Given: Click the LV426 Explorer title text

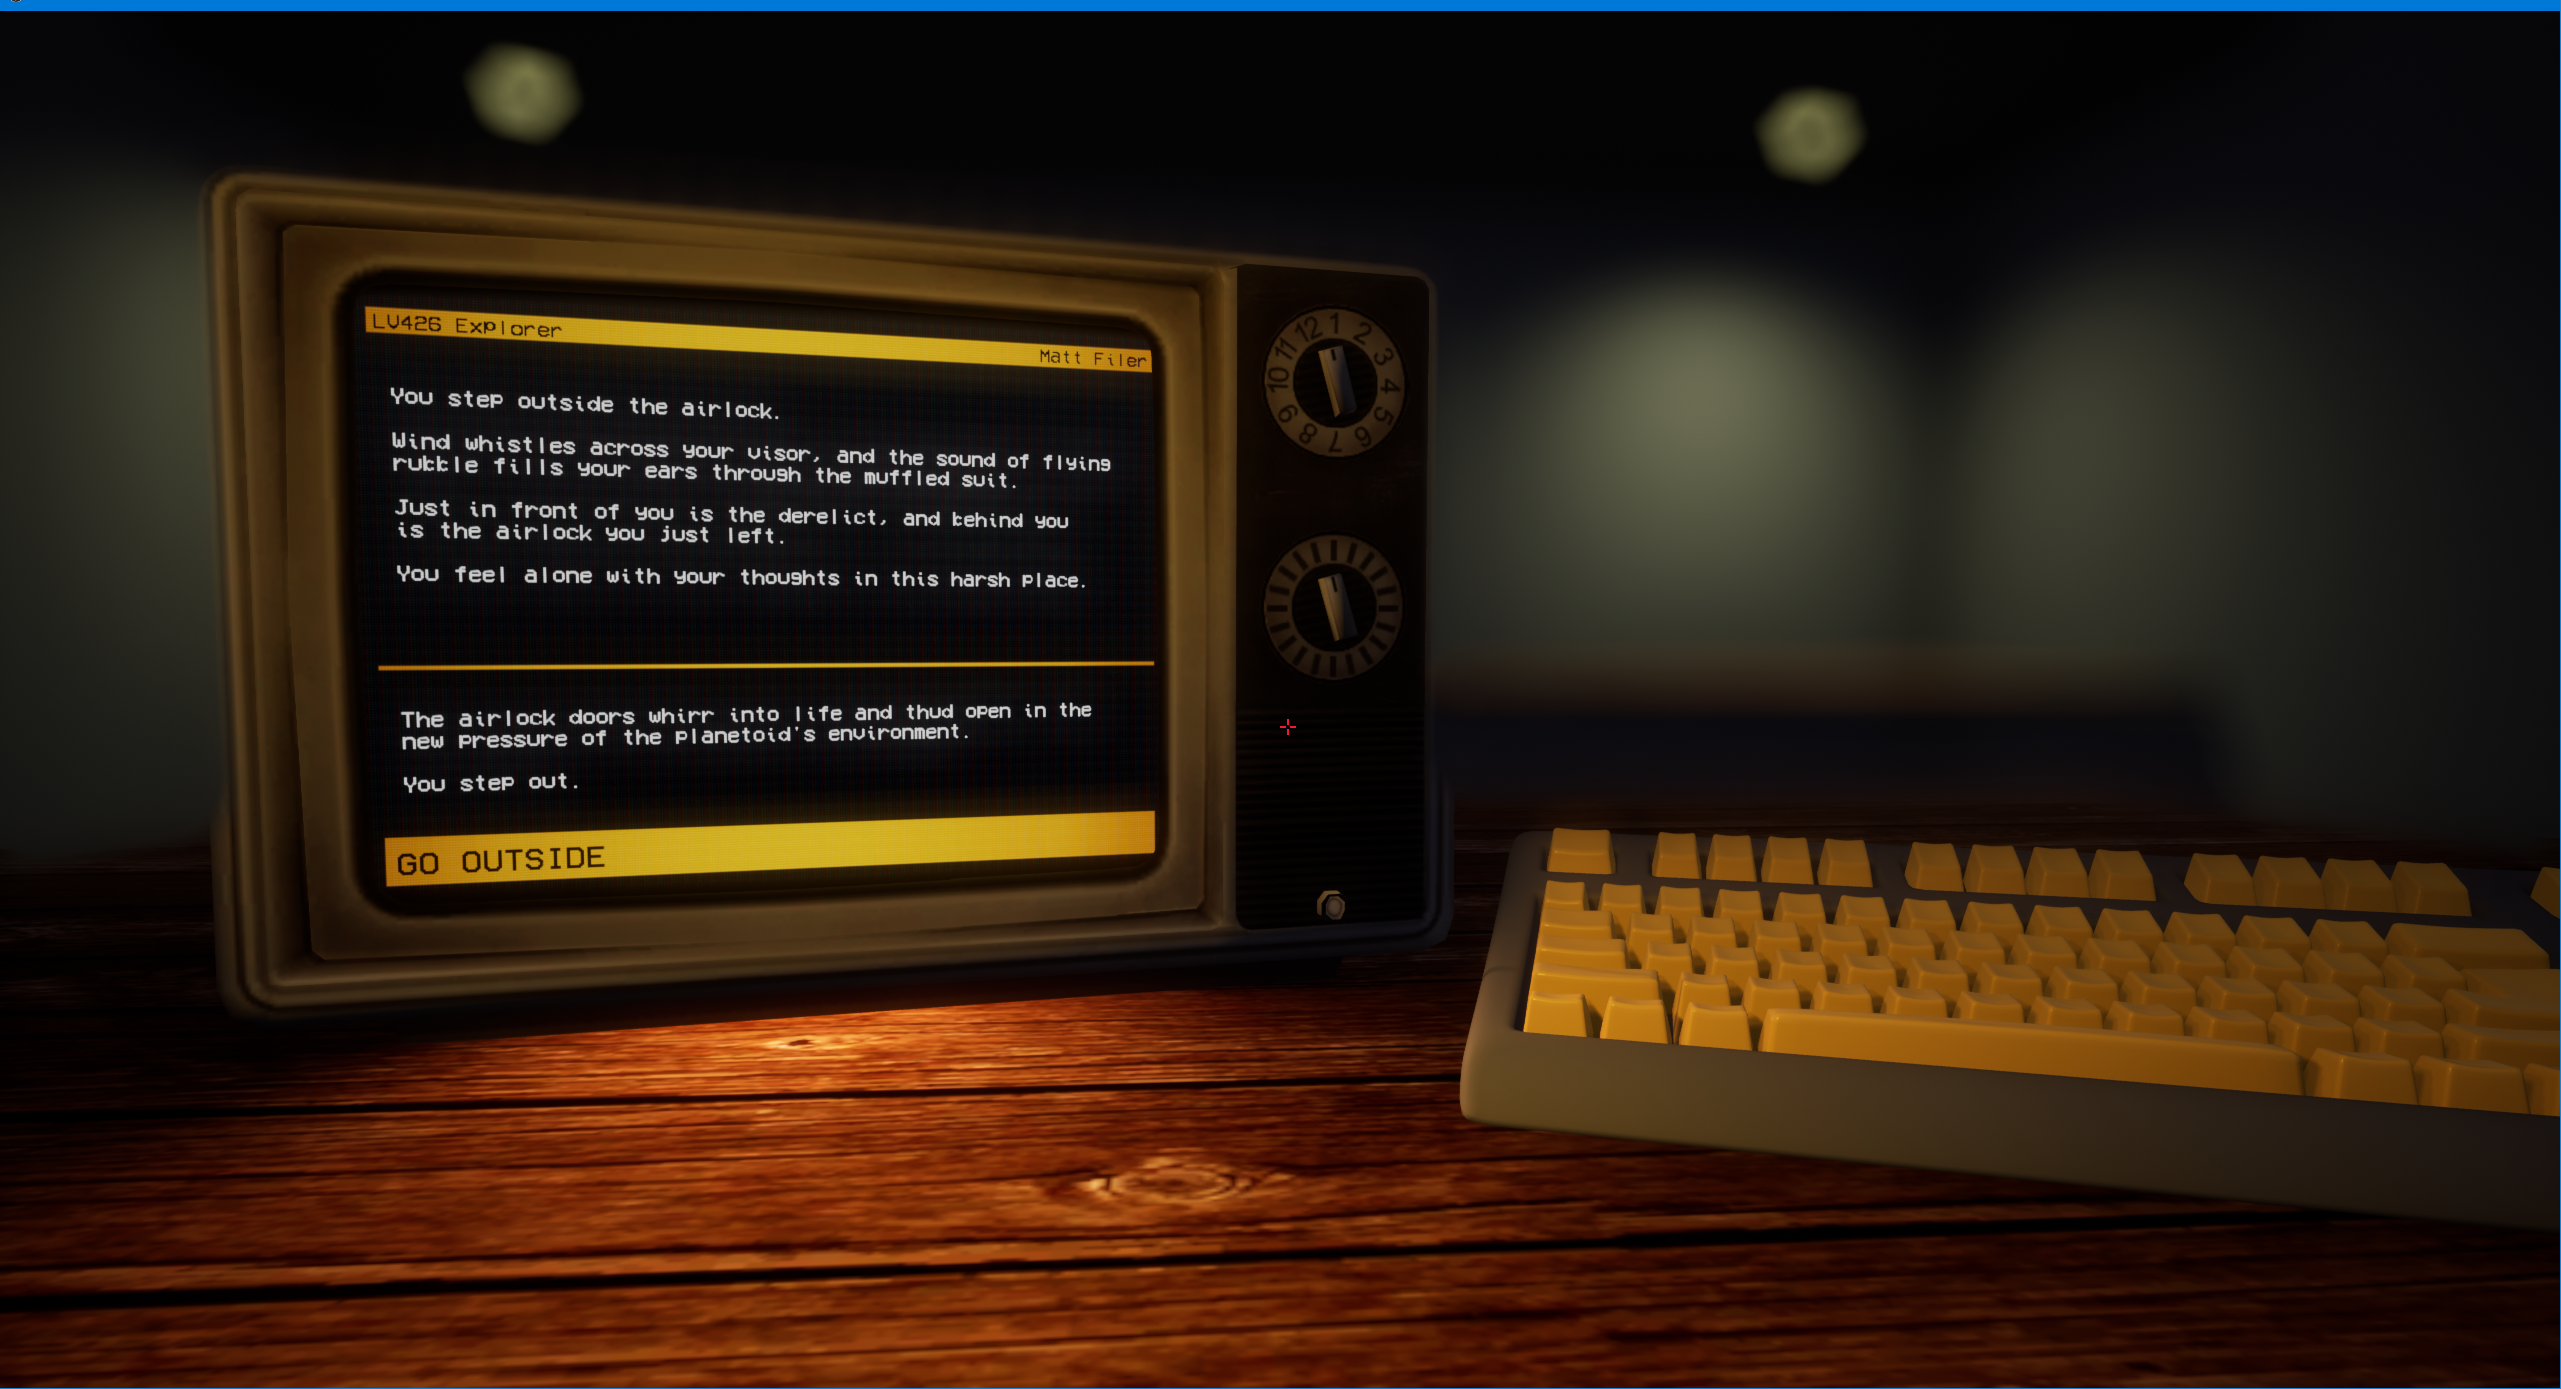Looking at the screenshot, I should coord(466,325).
